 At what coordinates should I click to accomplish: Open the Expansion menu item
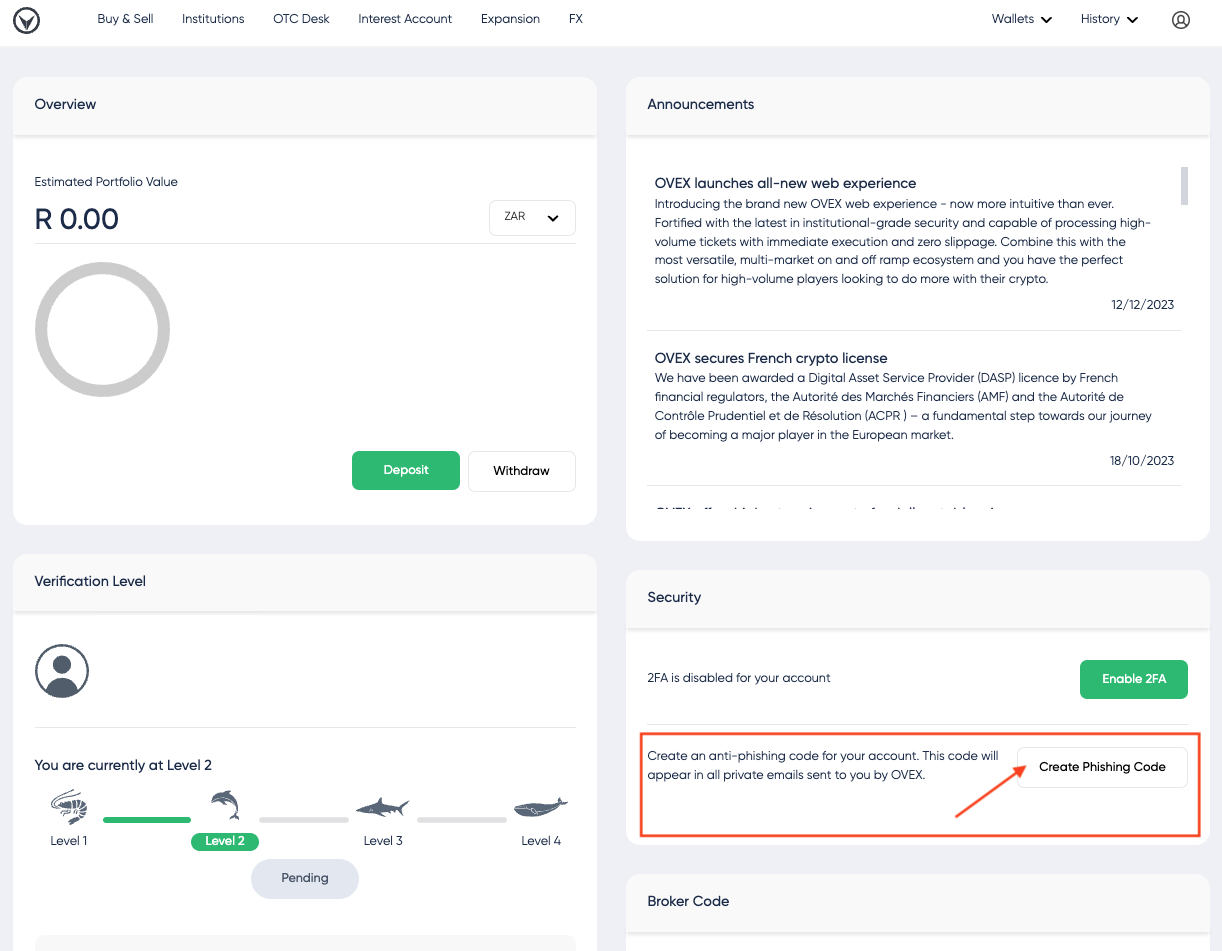click(x=510, y=19)
